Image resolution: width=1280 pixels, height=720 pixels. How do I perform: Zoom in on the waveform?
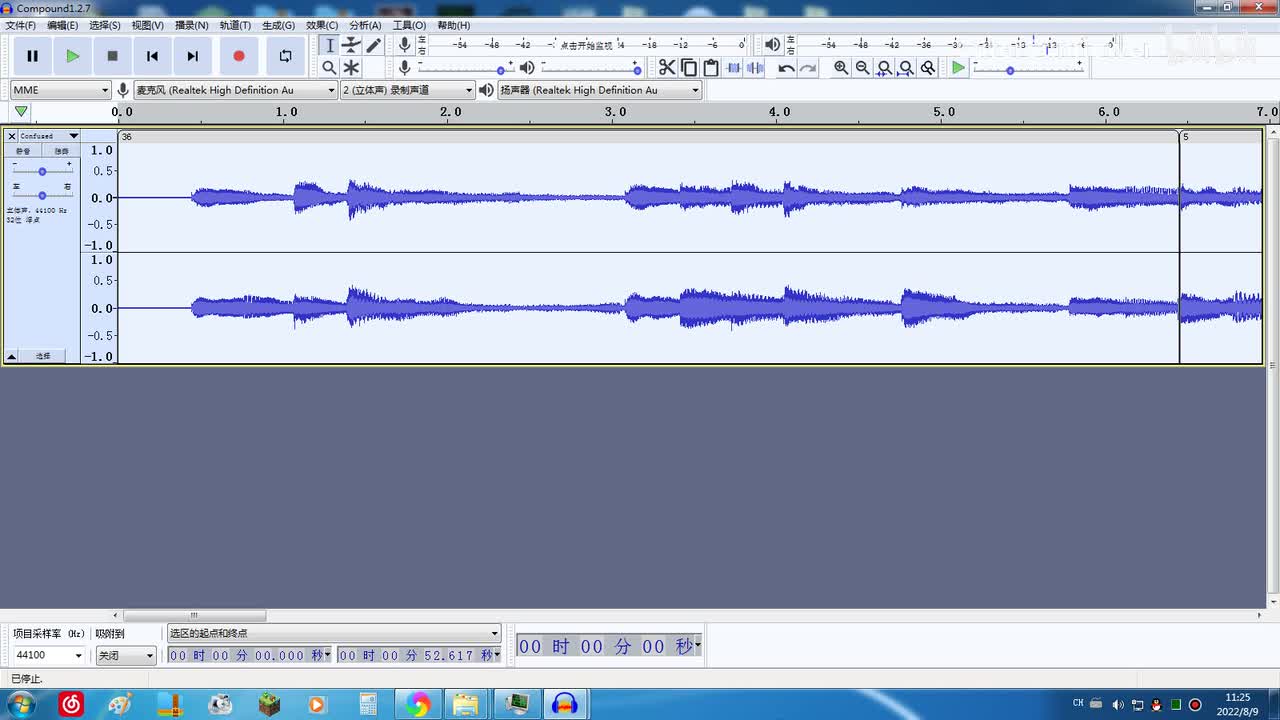coord(841,67)
